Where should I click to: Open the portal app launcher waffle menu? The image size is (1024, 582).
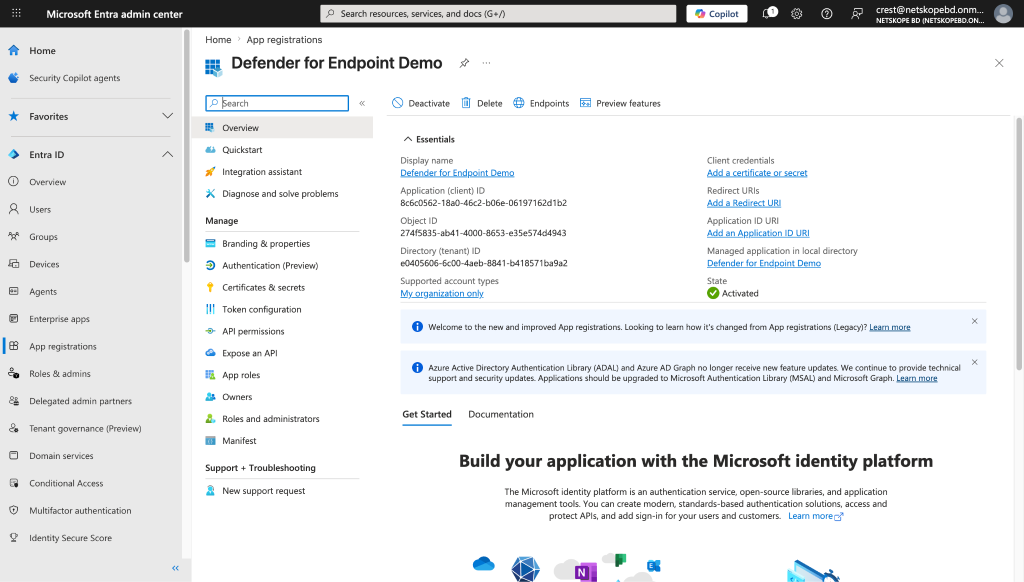[16, 13]
